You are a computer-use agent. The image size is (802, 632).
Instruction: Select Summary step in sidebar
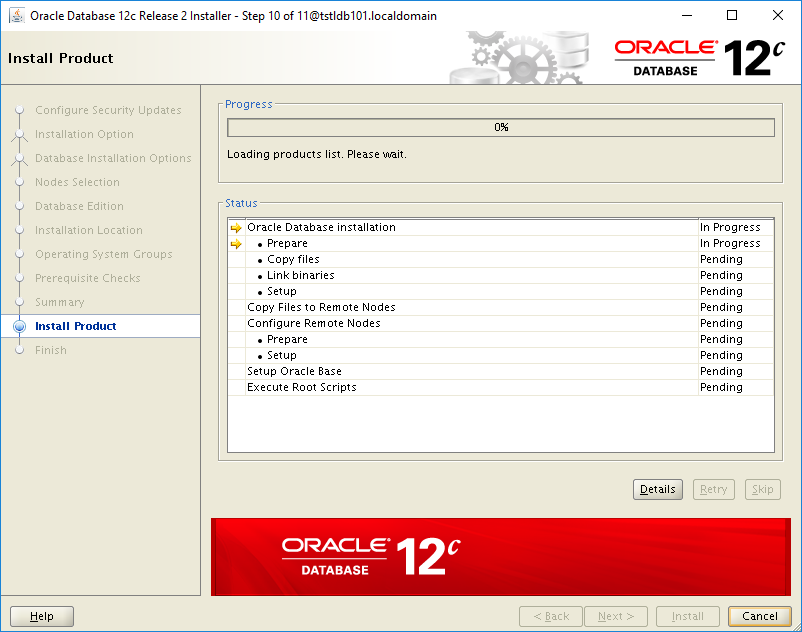[x=59, y=302]
